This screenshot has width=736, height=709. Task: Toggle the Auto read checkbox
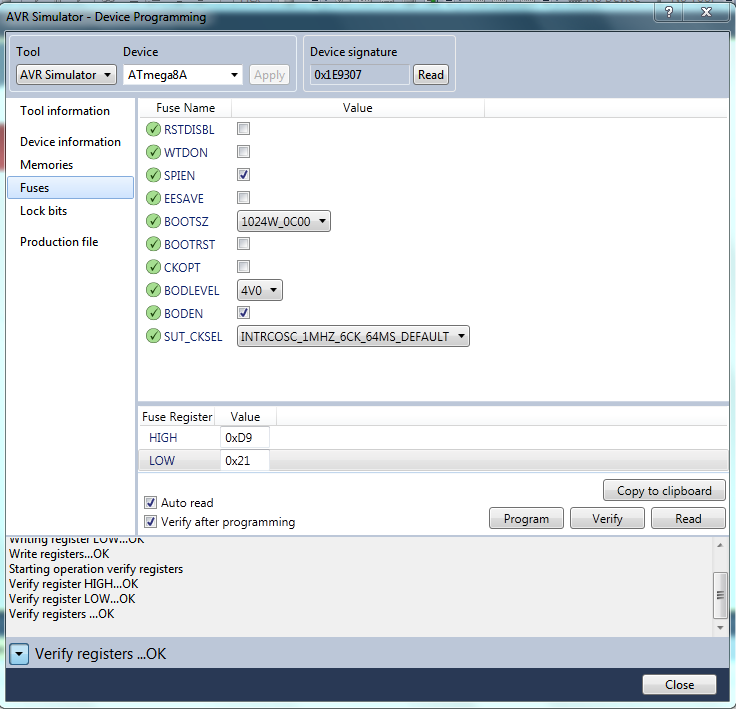coord(150,502)
